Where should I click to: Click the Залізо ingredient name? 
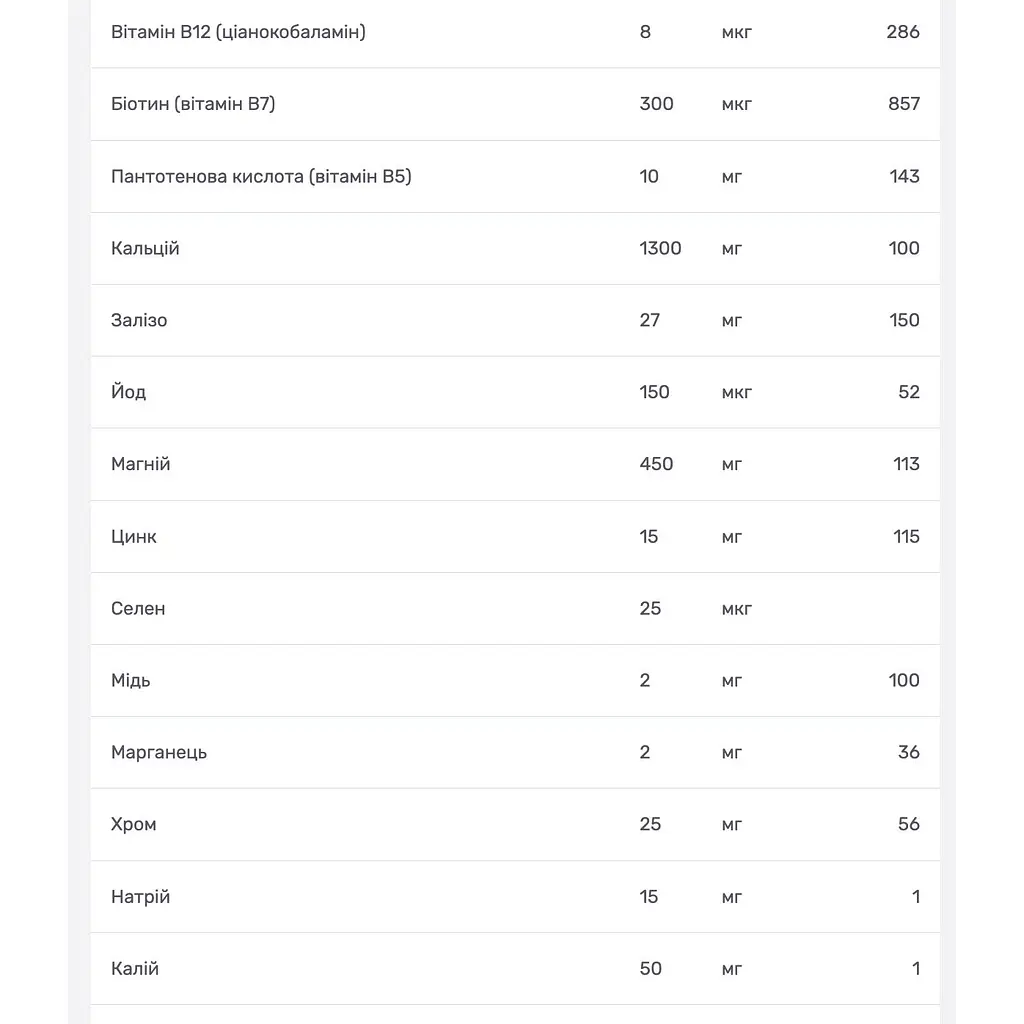(x=139, y=320)
